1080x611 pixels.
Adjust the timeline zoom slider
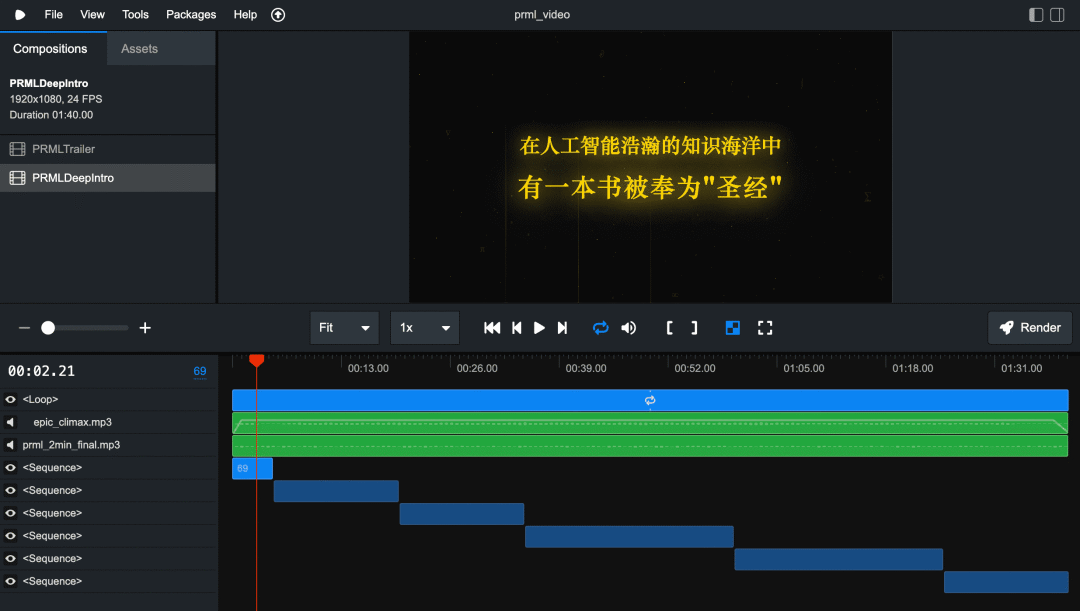pos(48,327)
